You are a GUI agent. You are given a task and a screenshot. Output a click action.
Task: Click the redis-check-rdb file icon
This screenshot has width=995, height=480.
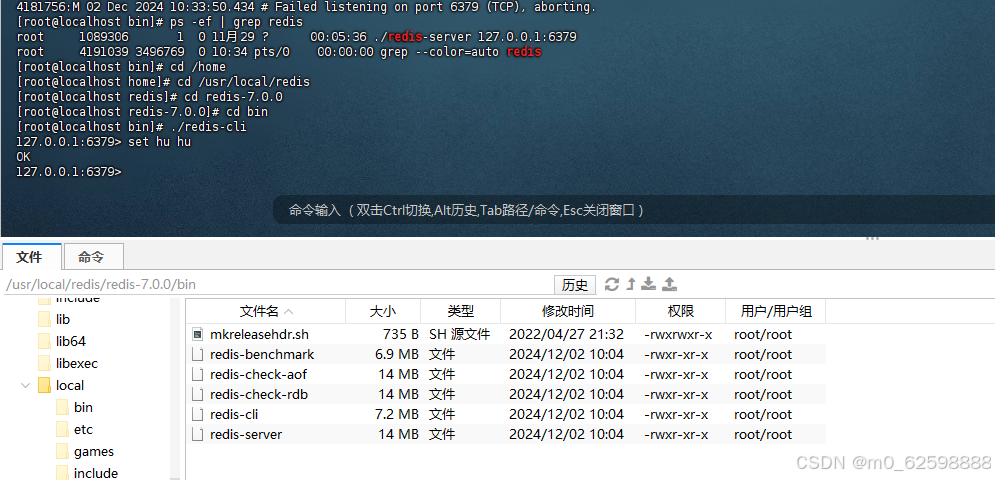click(x=198, y=394)
